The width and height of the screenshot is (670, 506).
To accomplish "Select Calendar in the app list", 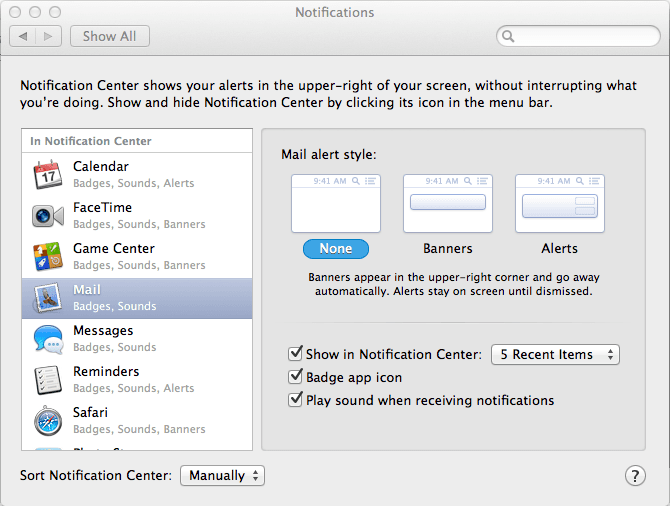I will pos(137,174).
